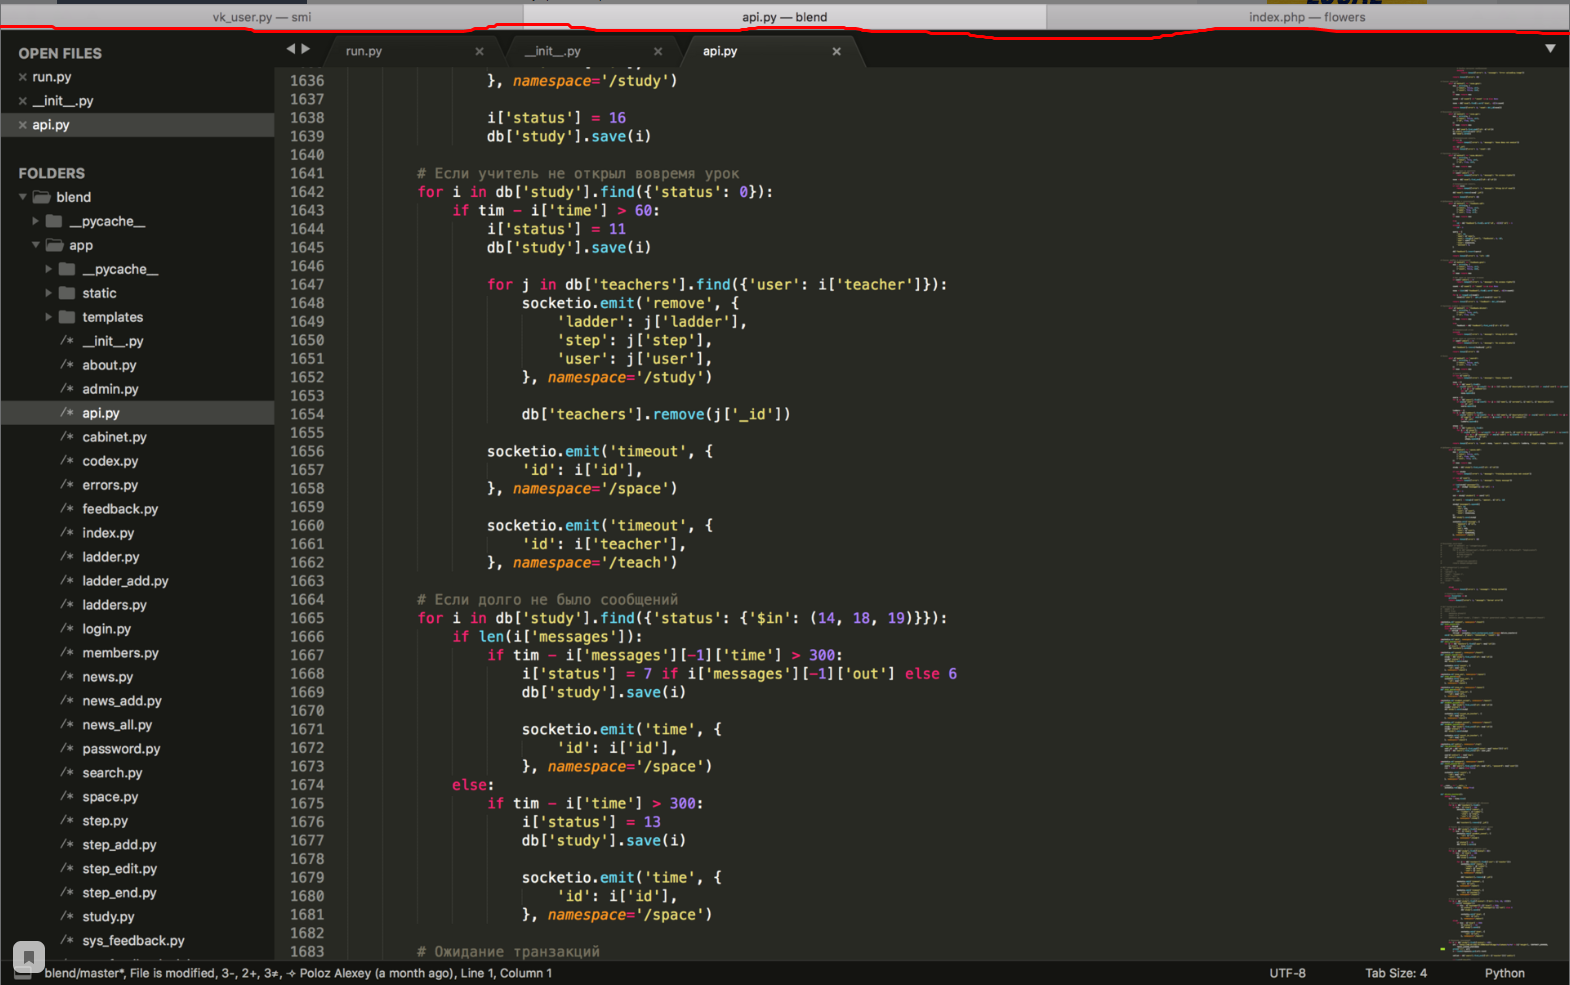
Task: Open run.py from Open Files
Action: [x=52, y=77]
